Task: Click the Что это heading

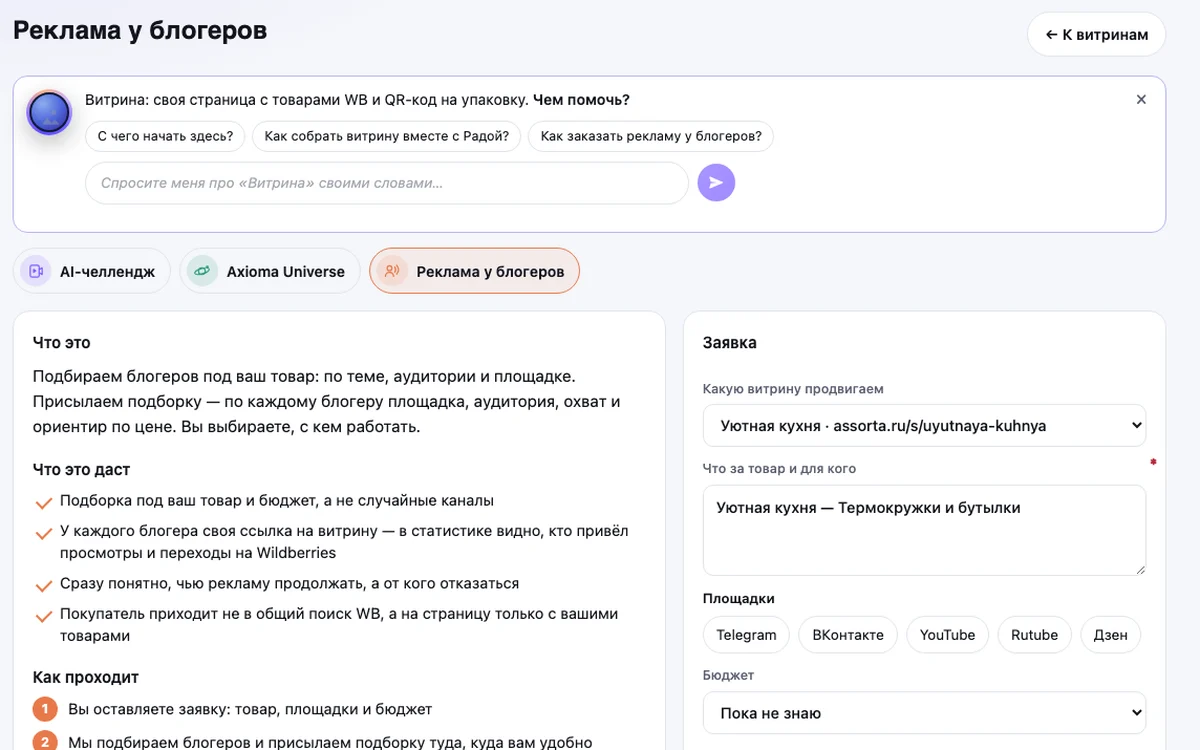Action: point(62,343)
